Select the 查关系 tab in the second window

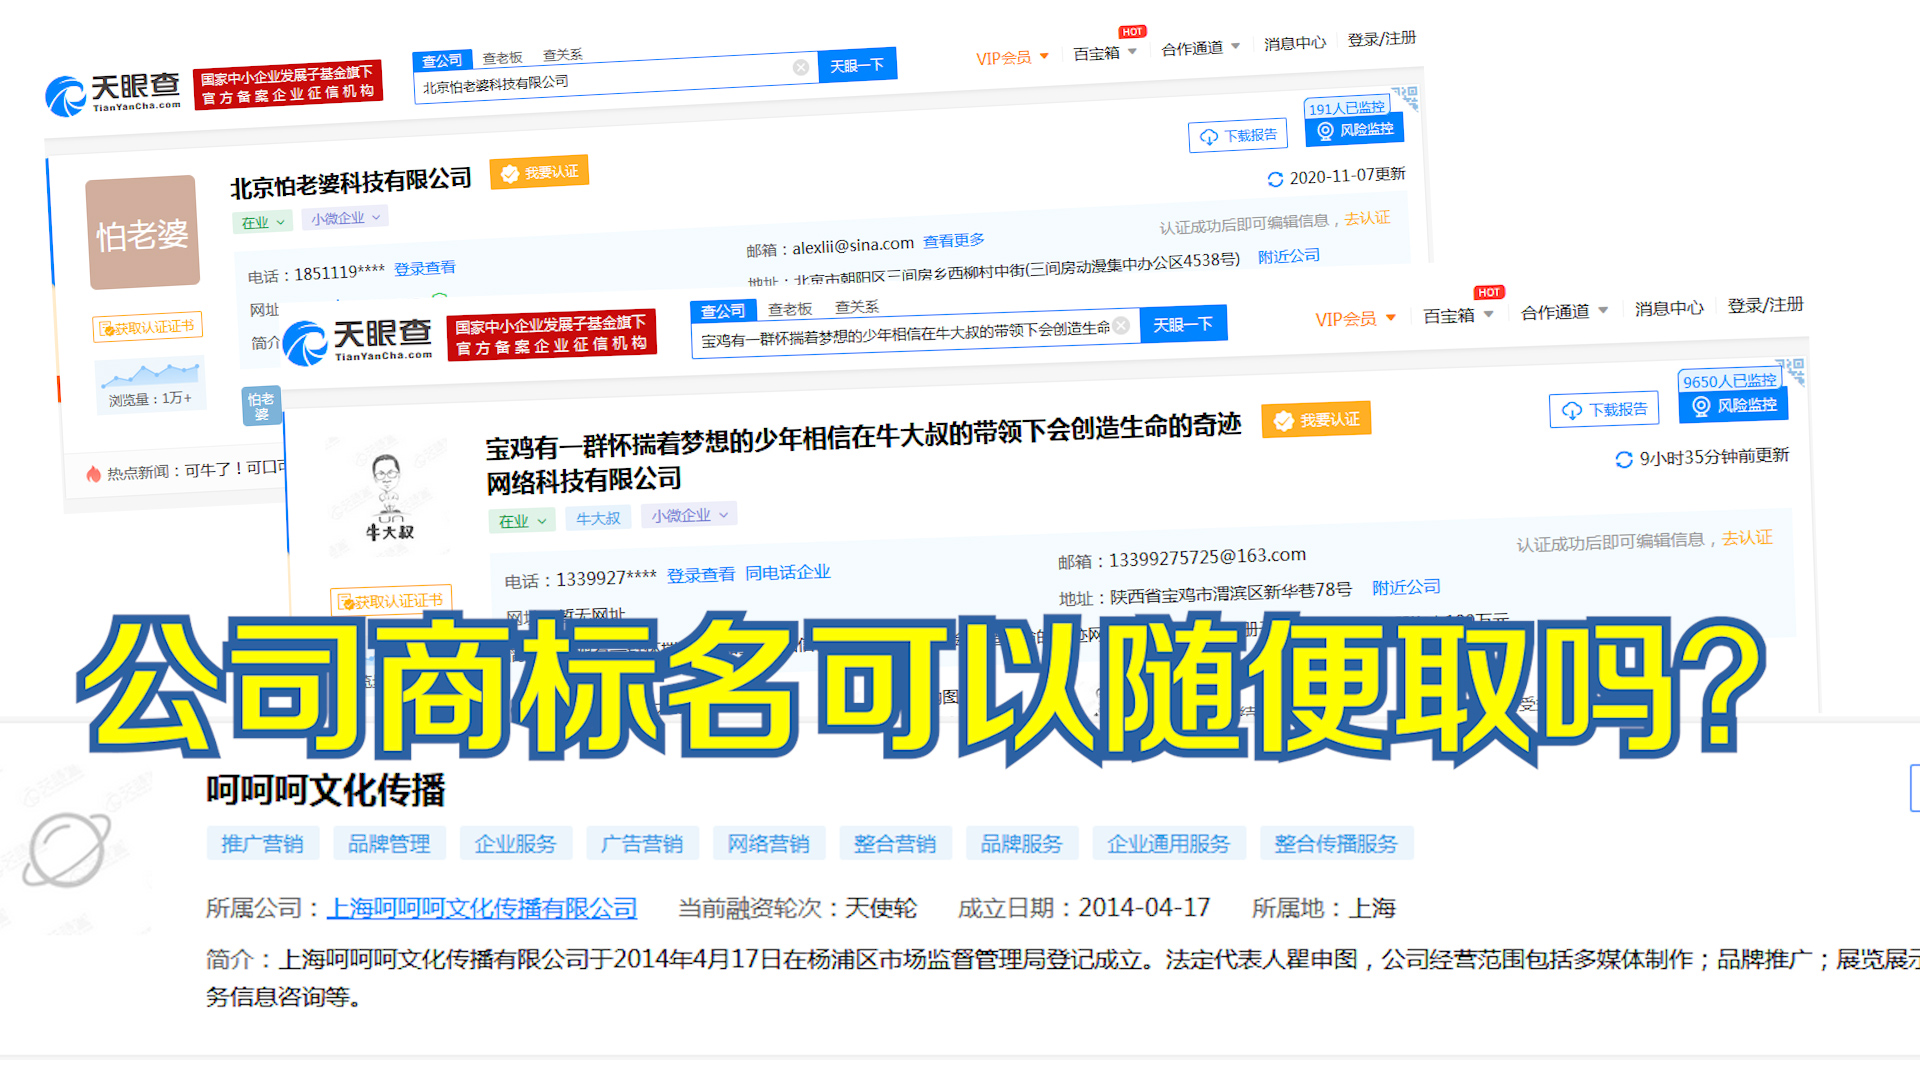(857, 307)
